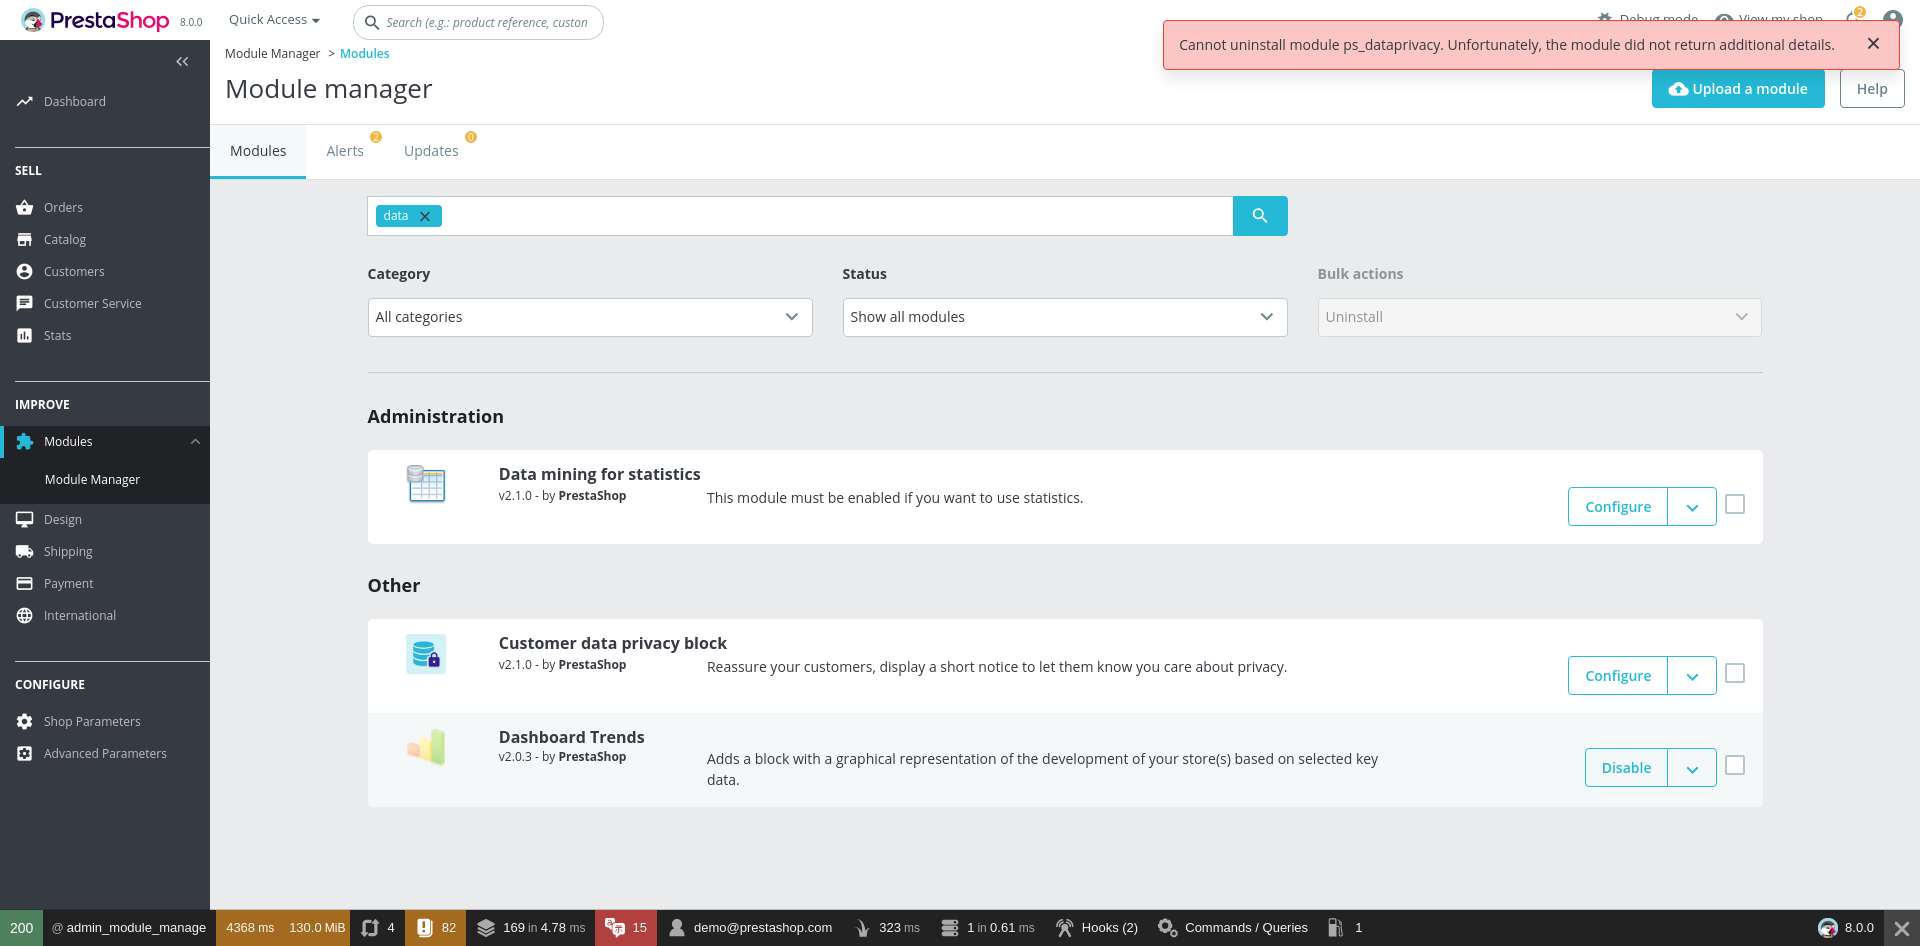Image resolution: width=1920 pixels, height=946 pixels.
Task: Open actions chevron next to Dashboard Trends Disable
Action: [x=1691, y=767]
